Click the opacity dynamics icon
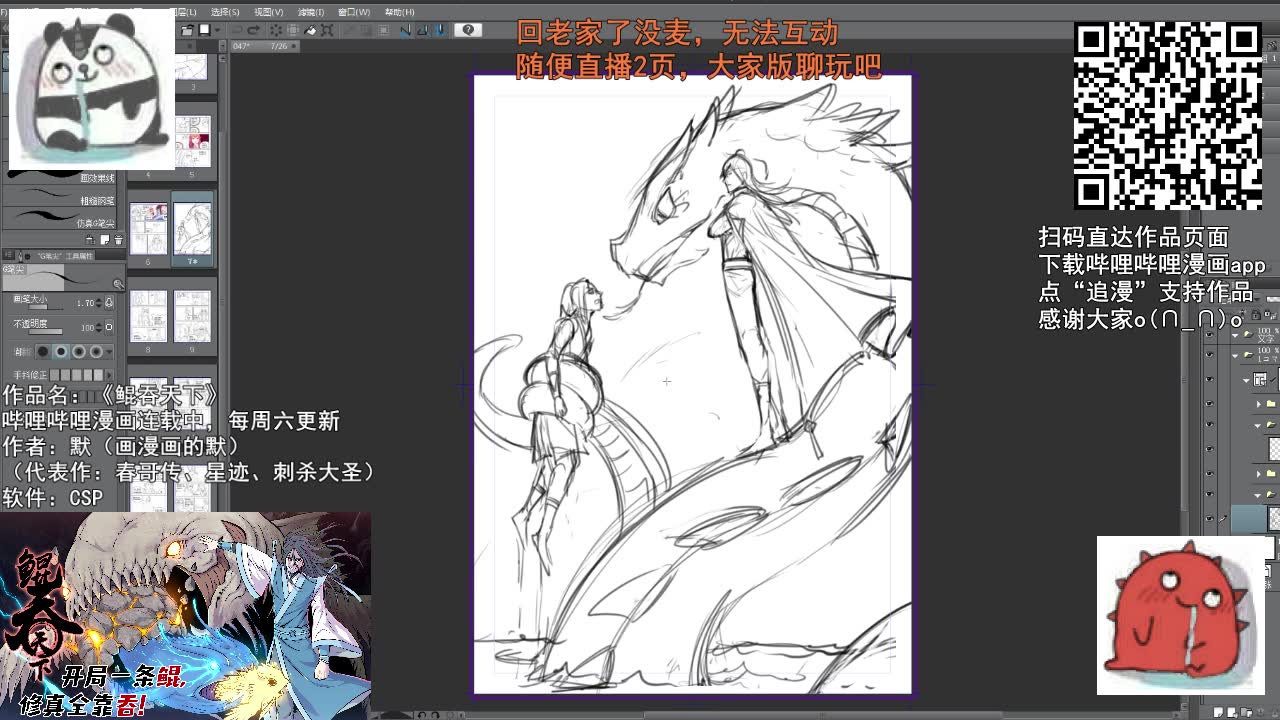This screenshot has height=720, width=1280. pyautogui.click(x=109, y=326)
